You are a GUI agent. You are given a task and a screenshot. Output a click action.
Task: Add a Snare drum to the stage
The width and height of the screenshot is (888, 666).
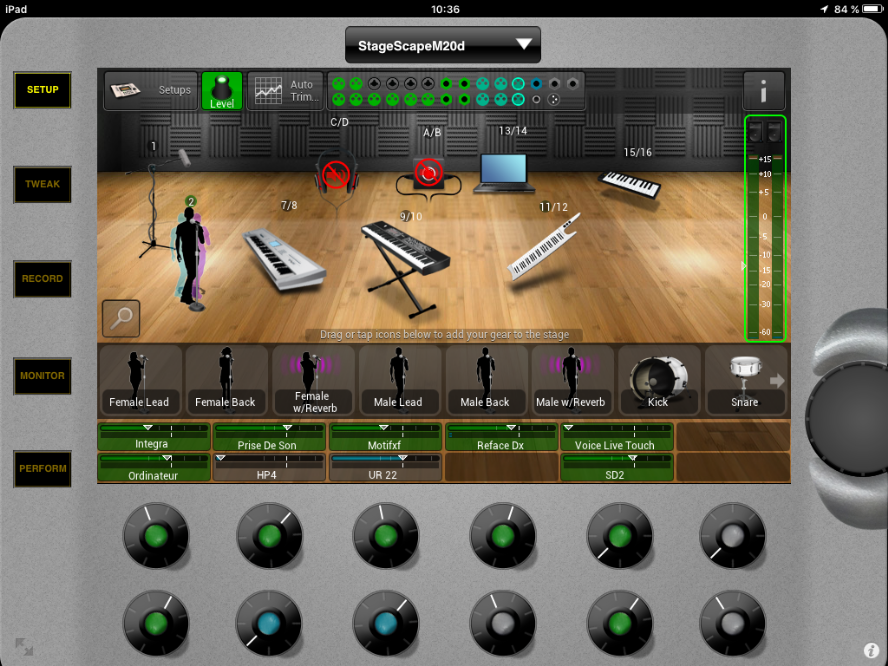click(745, 380)
